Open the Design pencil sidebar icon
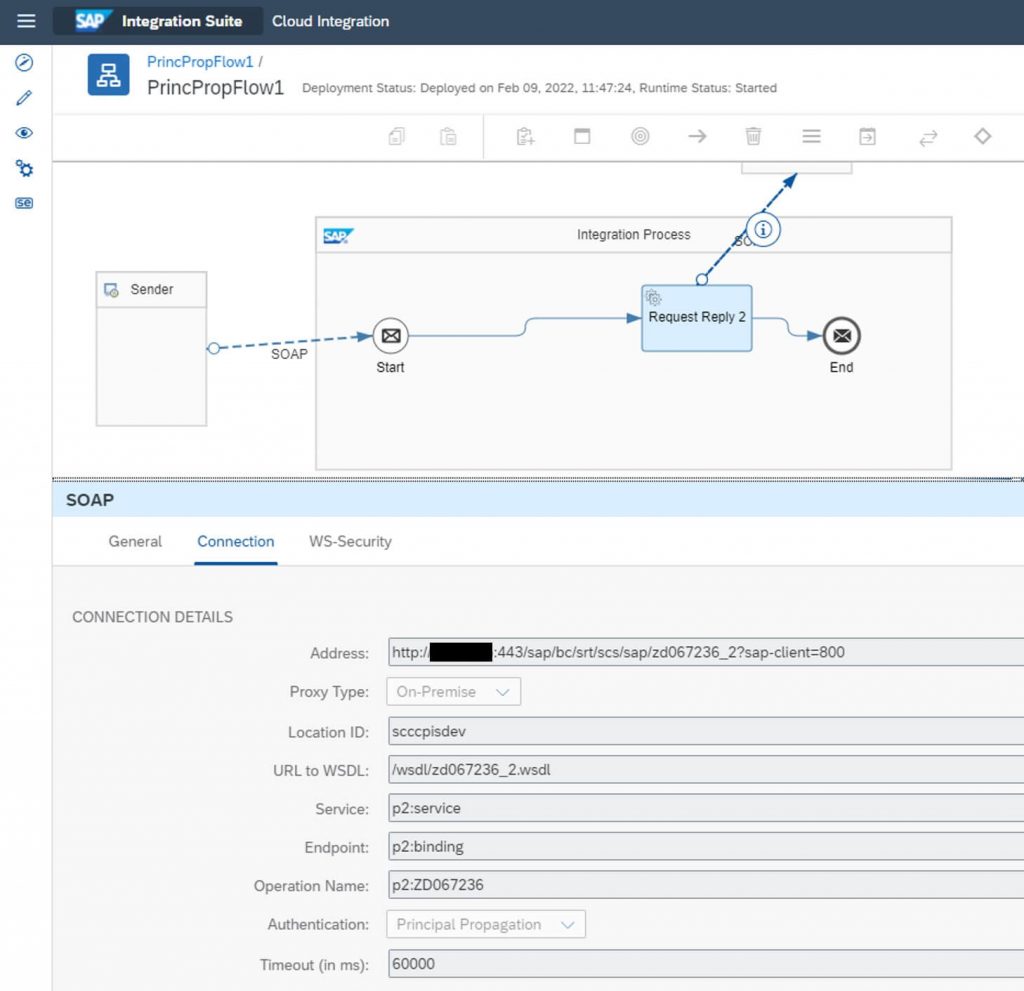The height and width of the screenshot is (991, 1024). tap(24, 98)
